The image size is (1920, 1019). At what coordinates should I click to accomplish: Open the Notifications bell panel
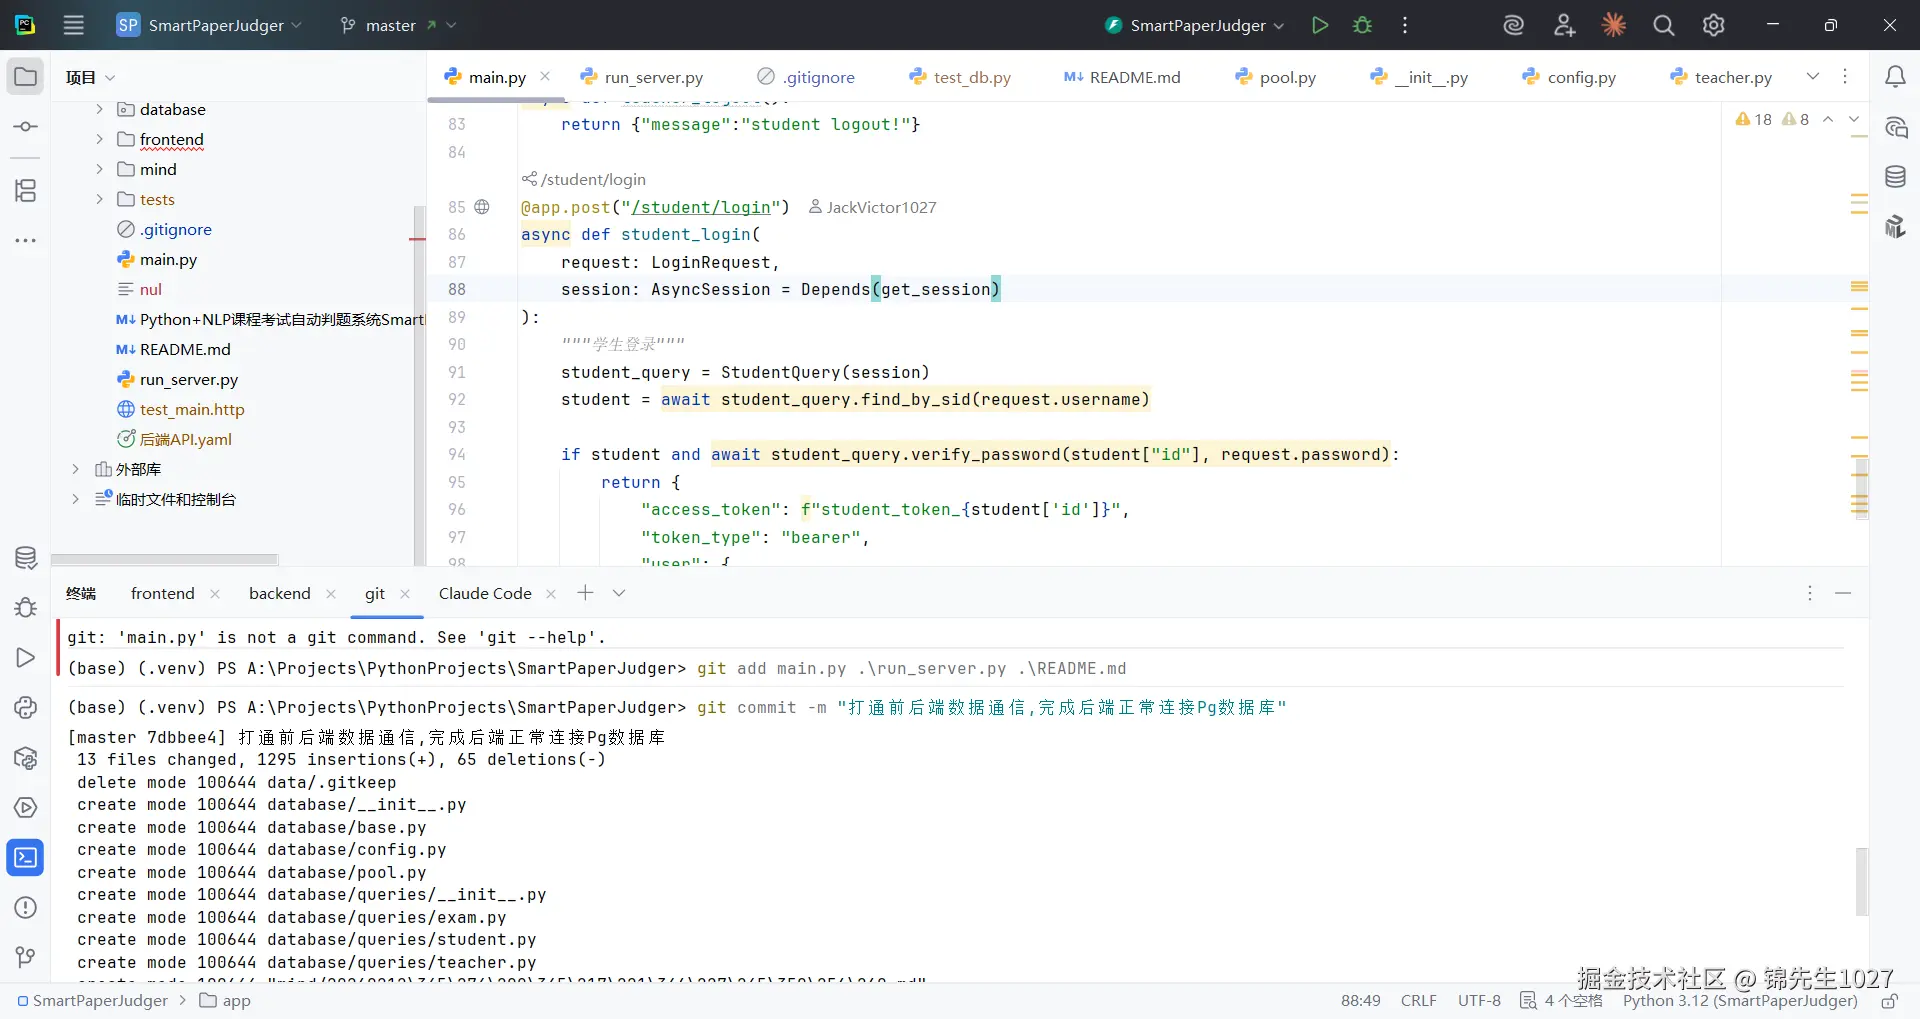coord(1895,77)
